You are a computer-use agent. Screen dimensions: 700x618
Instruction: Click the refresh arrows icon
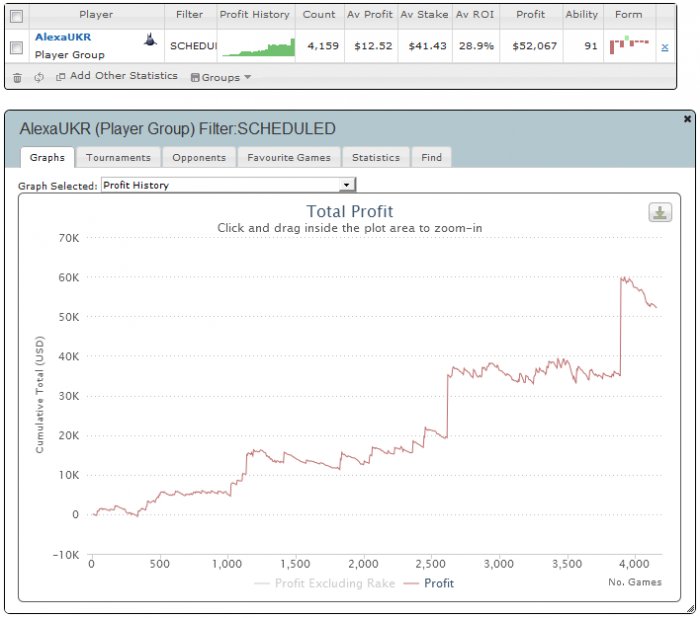(39, 77)
